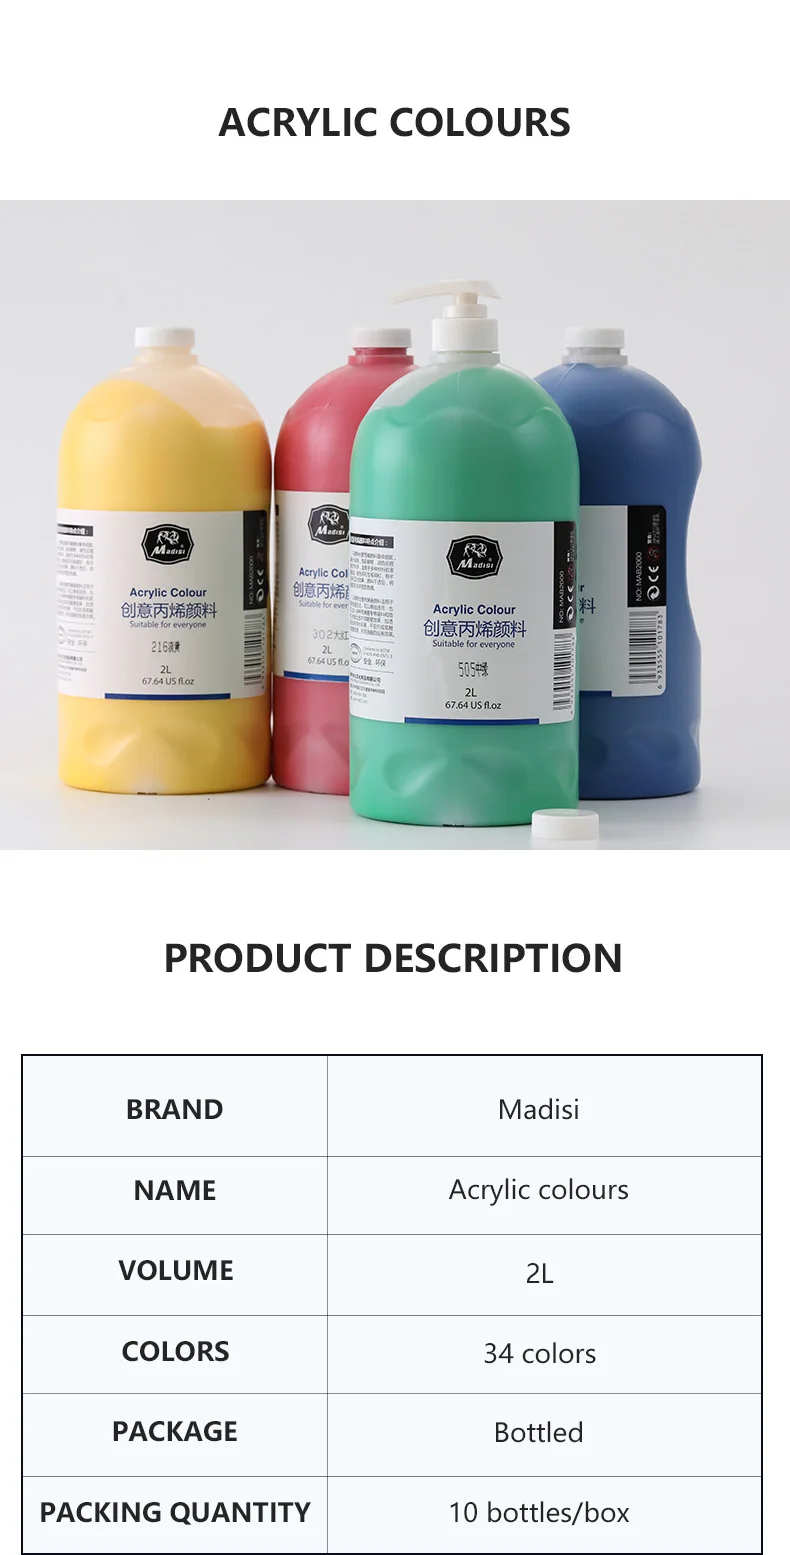This screenshot has height=1555, width=790.
Task: Click the PRODUCT DESCRIPTION heading
Action: (393, 958)
